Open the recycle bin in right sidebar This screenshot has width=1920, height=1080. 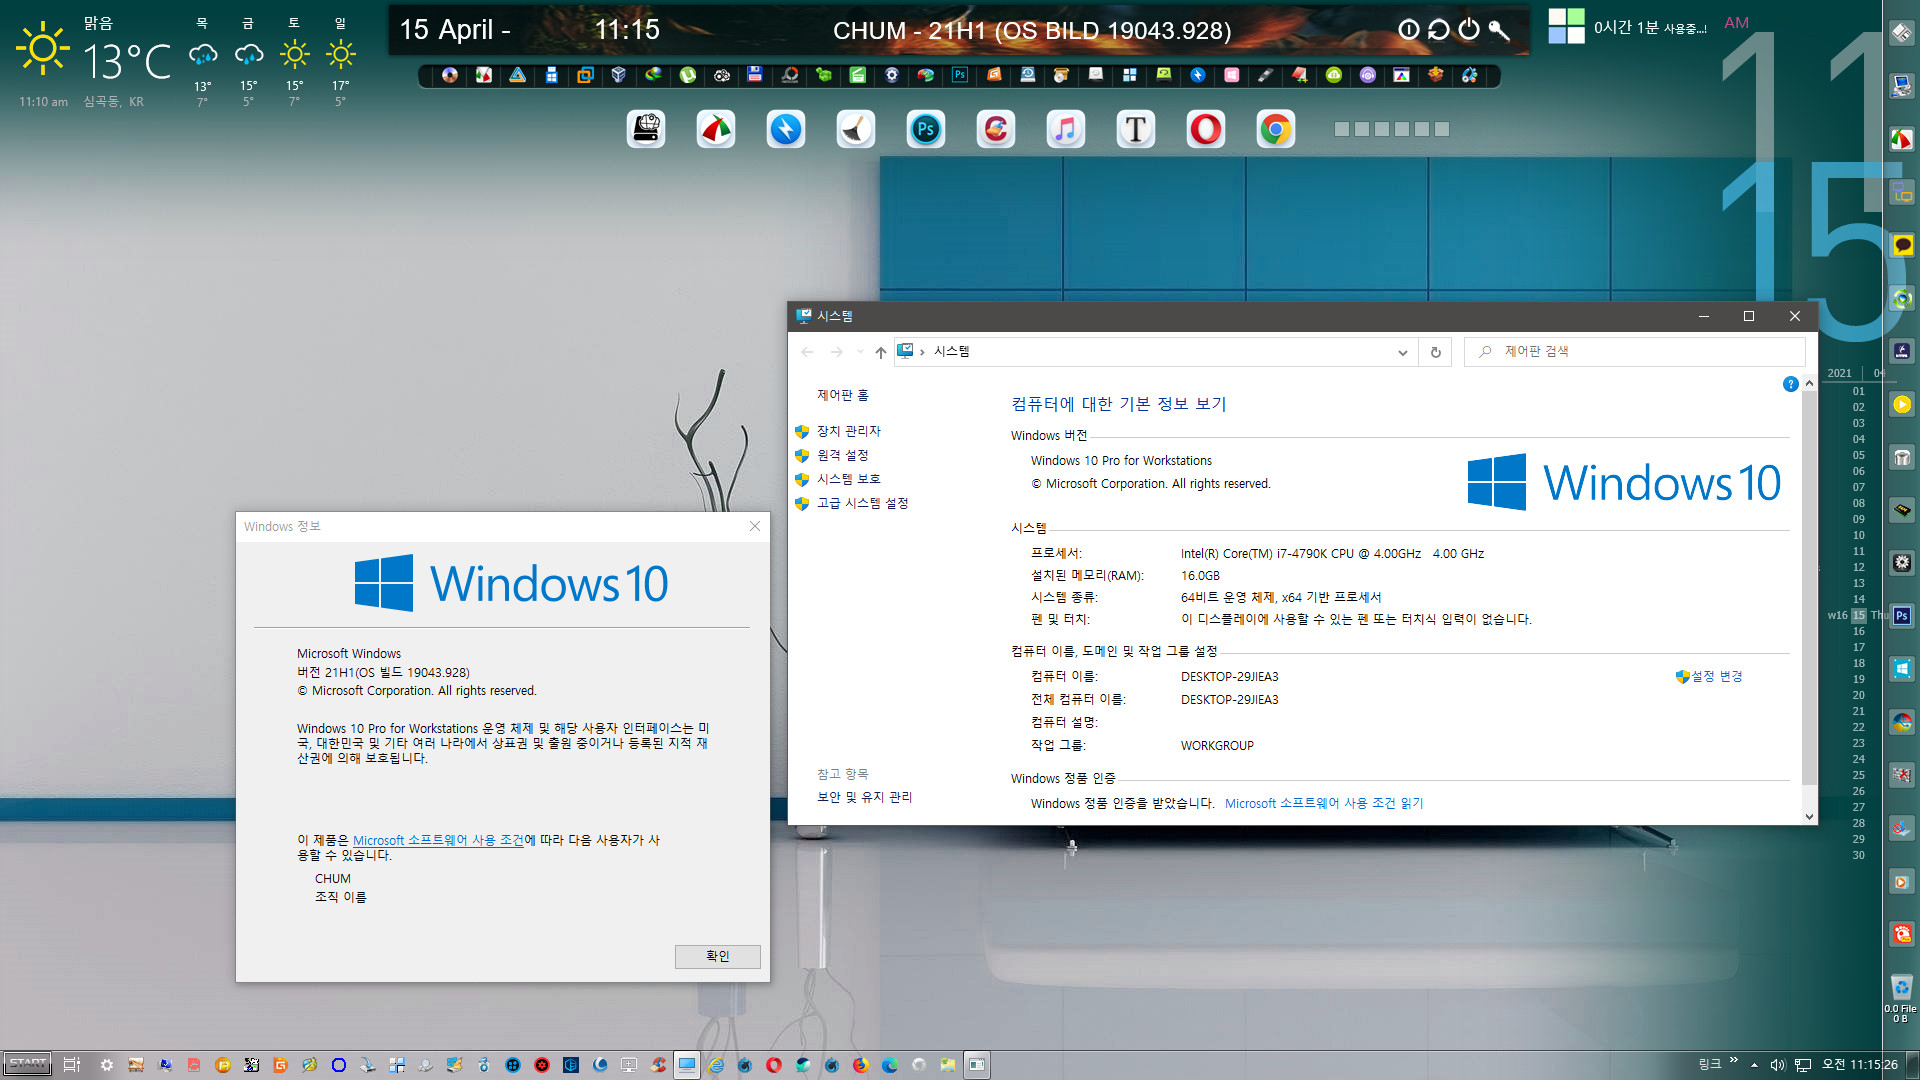pos(1901,987)
